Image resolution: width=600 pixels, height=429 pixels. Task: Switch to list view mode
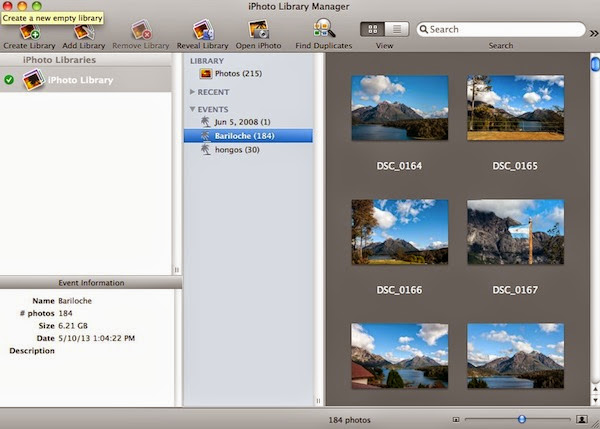[x=397, y=29]
